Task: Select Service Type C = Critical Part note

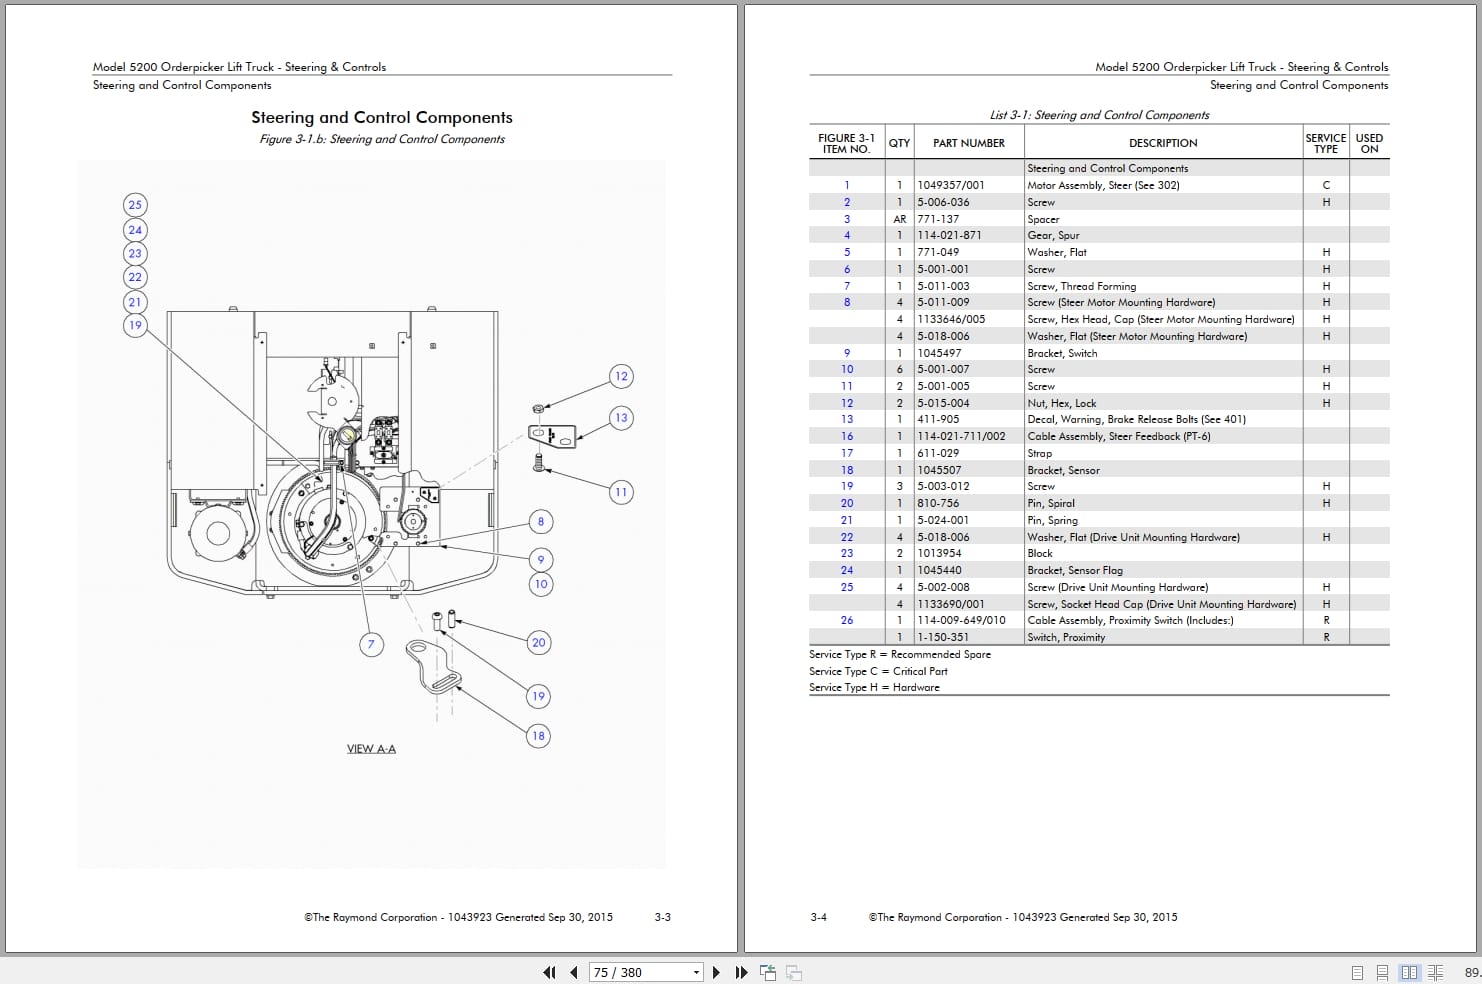Action: (878, 671)
